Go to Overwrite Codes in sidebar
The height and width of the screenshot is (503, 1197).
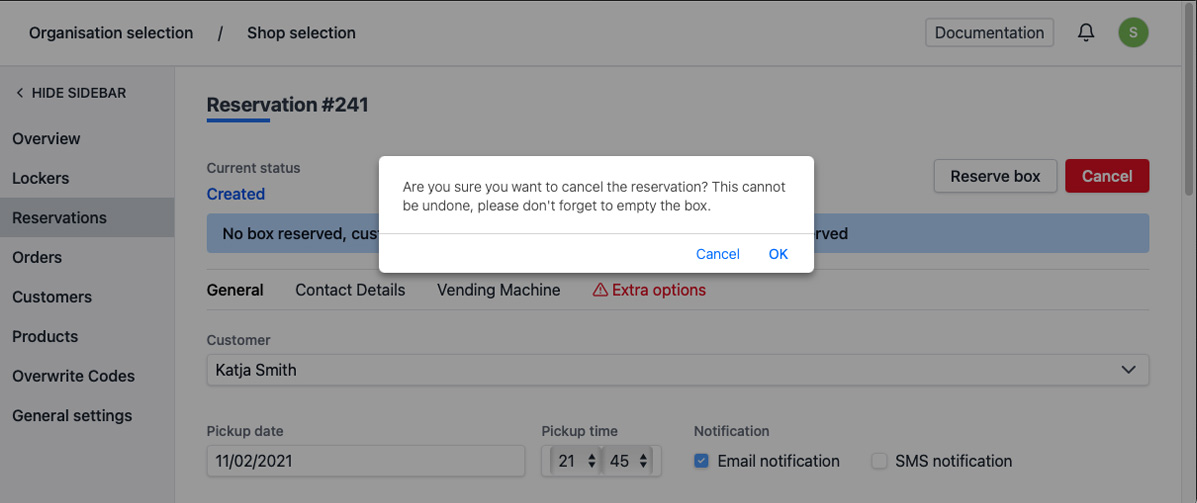pyautogui.click(x=73, y=376)
